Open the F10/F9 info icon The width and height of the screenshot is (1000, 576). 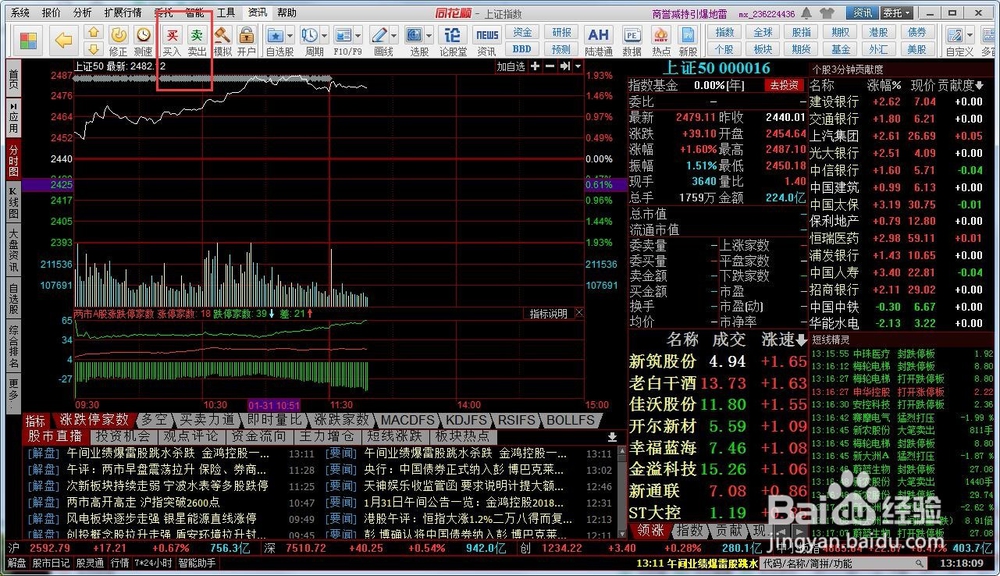coord(344,36)
